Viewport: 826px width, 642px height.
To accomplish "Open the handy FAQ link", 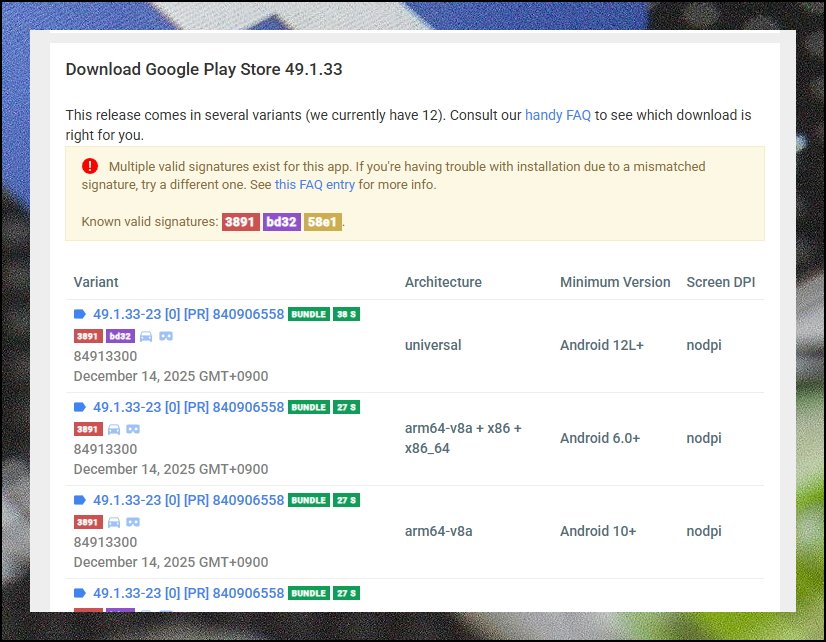I will pos(558,115).
